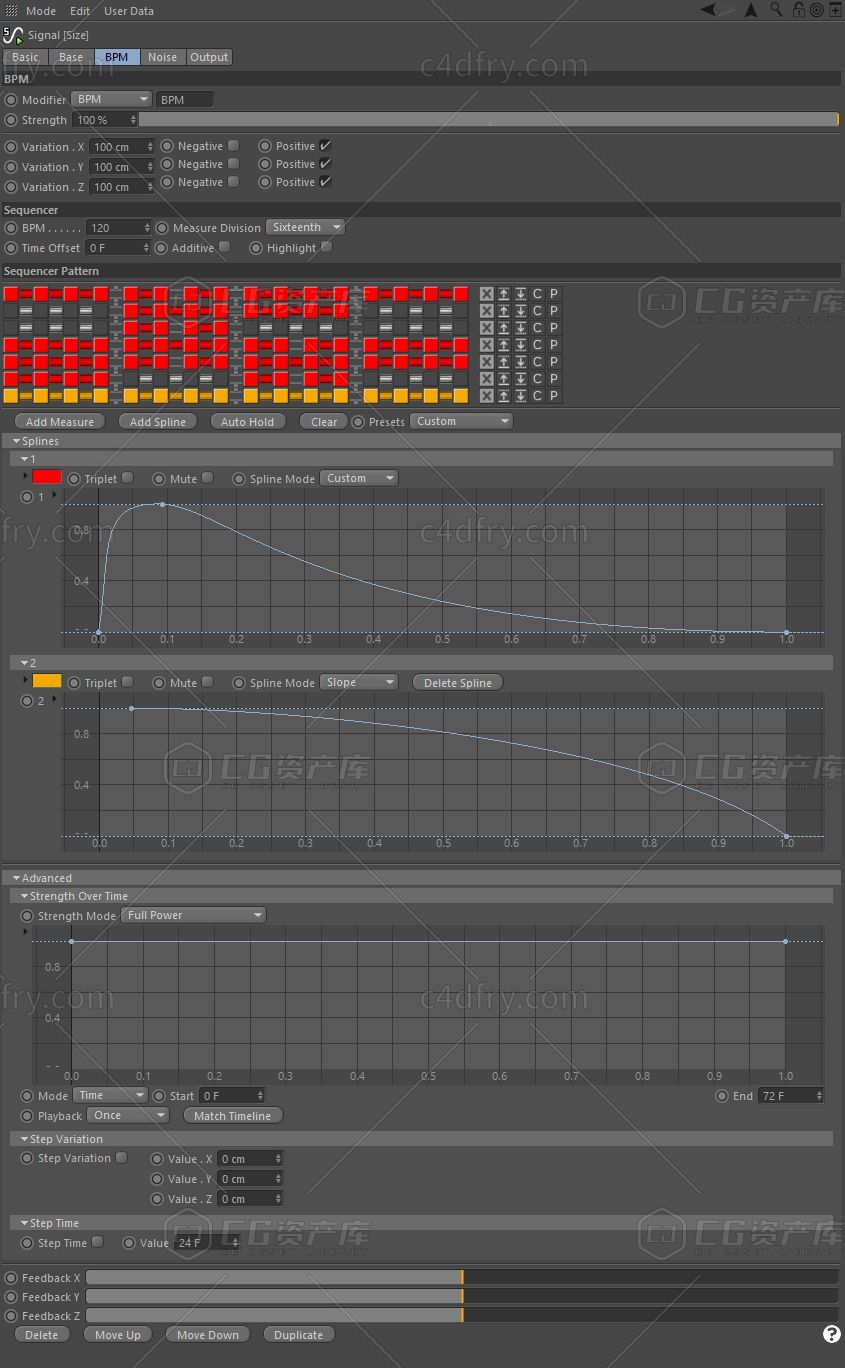
Task: Toggle the Highlight checkbox
Action: point(326,247)
